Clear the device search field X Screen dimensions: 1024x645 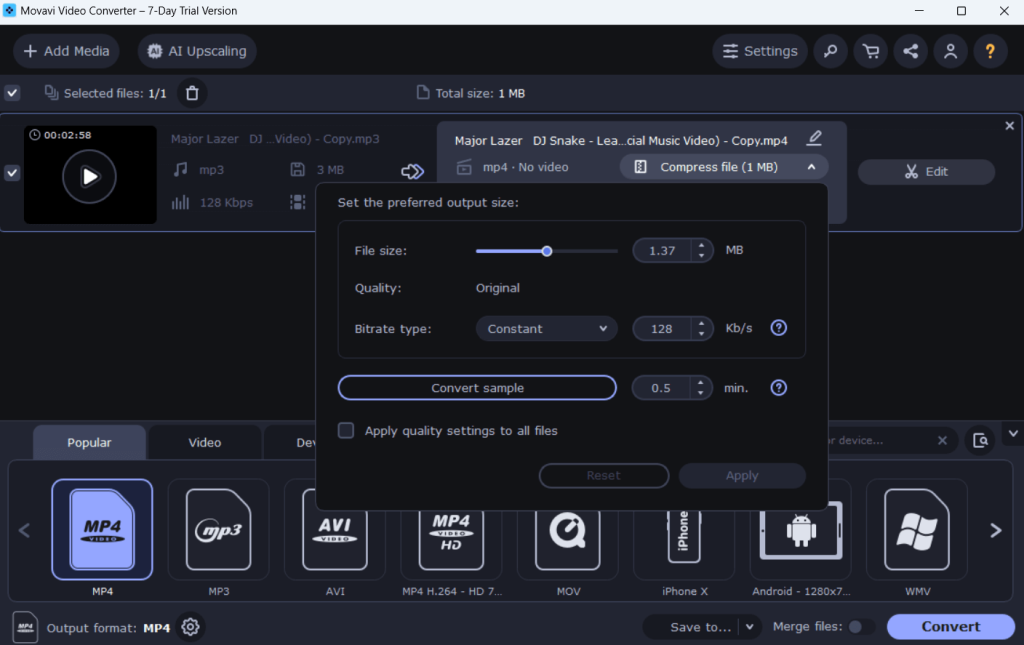(942, 440)
